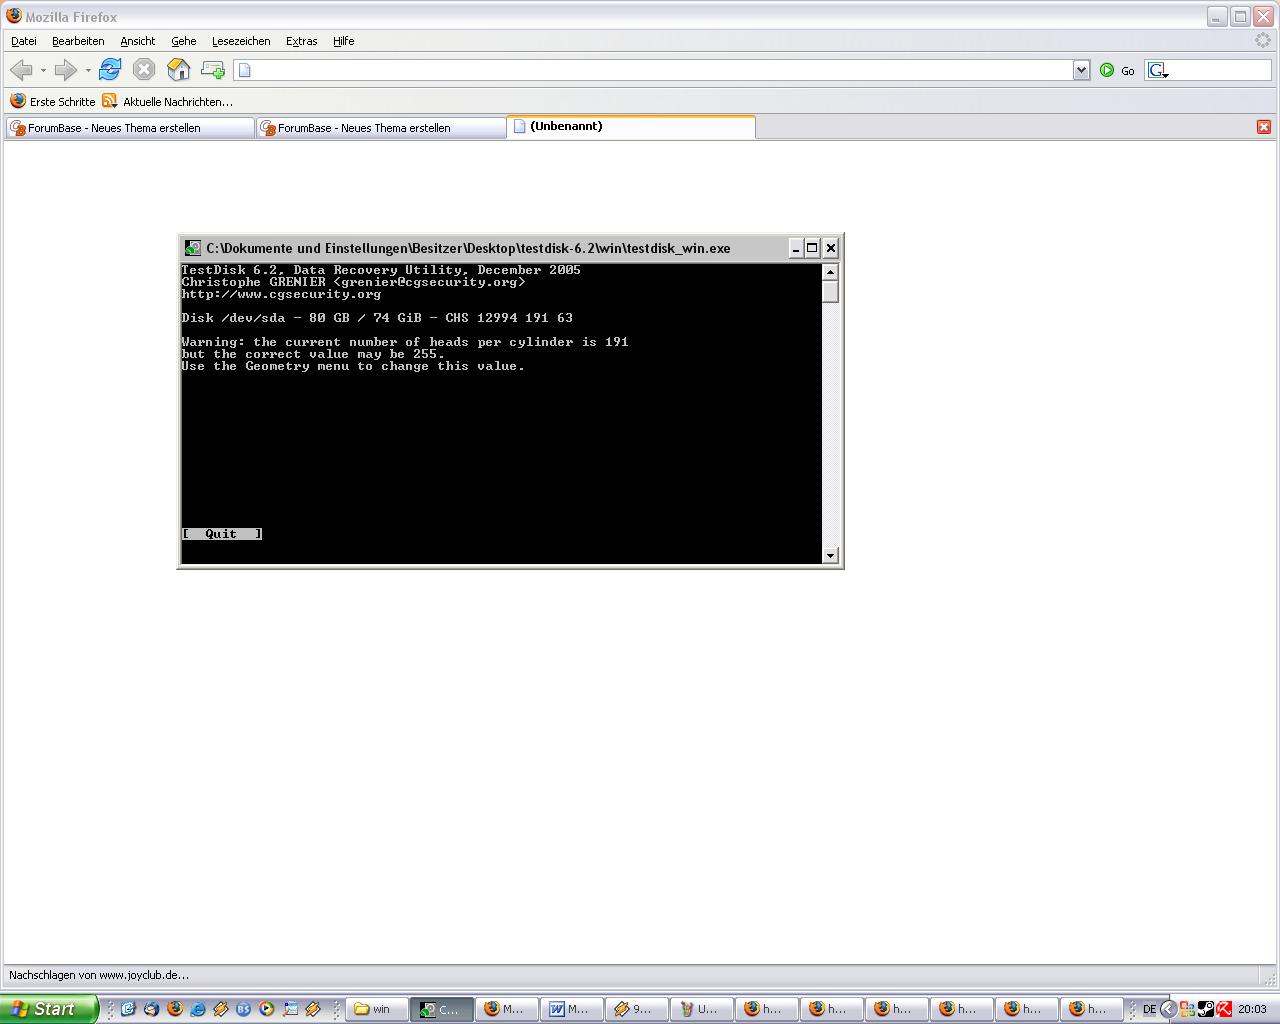Open the Erste Schritte bookmark
This screenshot has width=1280, height=1024.
(x=53, y=101)
